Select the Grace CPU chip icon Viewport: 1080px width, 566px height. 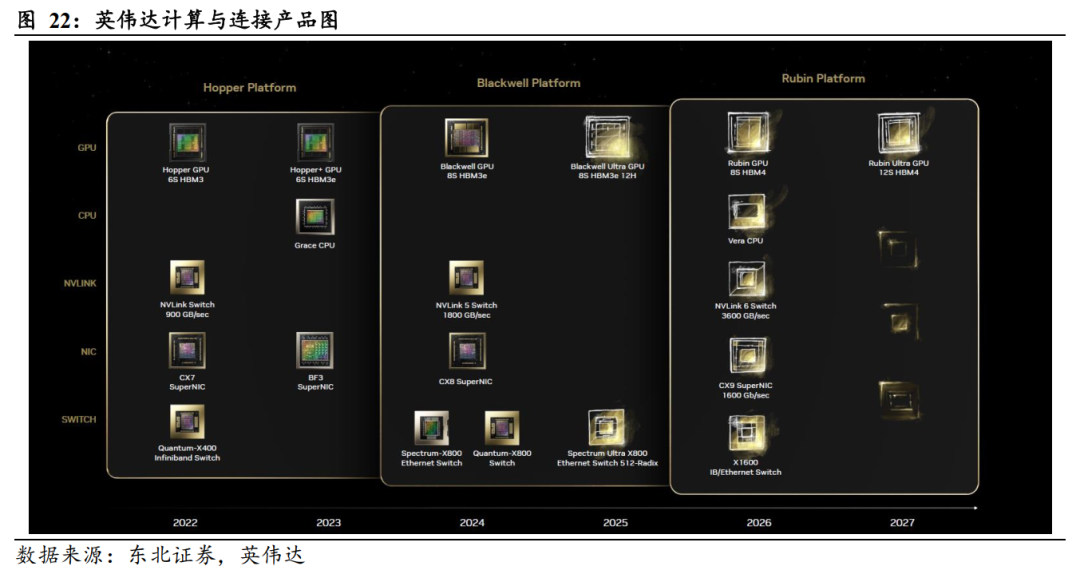pyautogui.click(x=315, y=218)
